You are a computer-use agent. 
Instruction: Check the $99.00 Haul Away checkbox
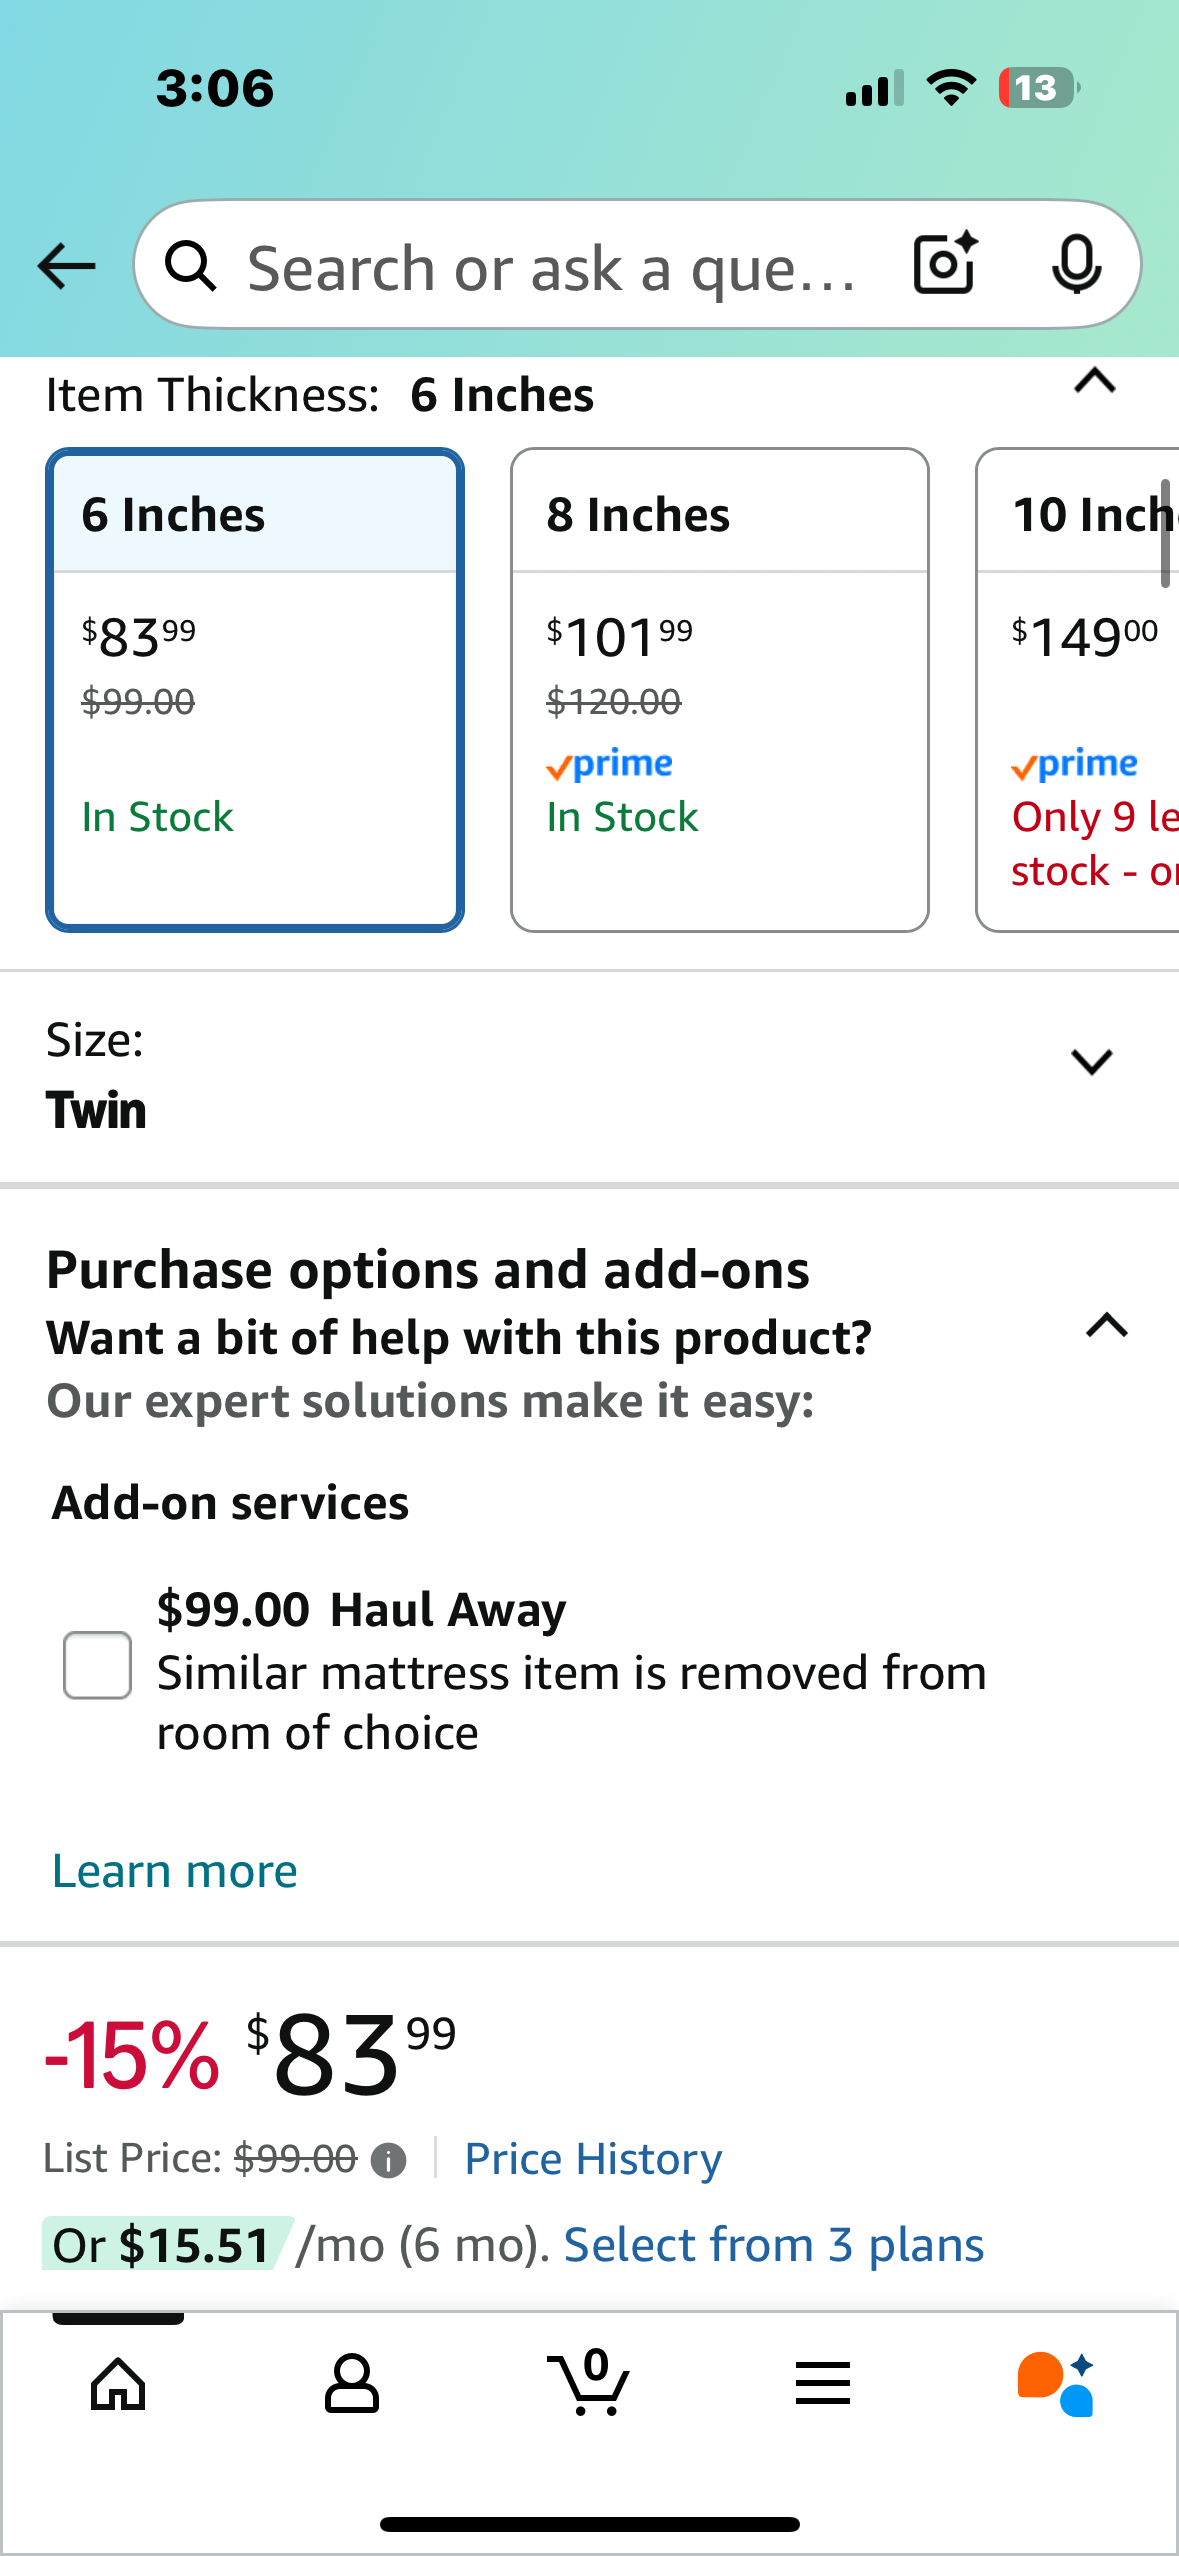tap(97, 1665)
